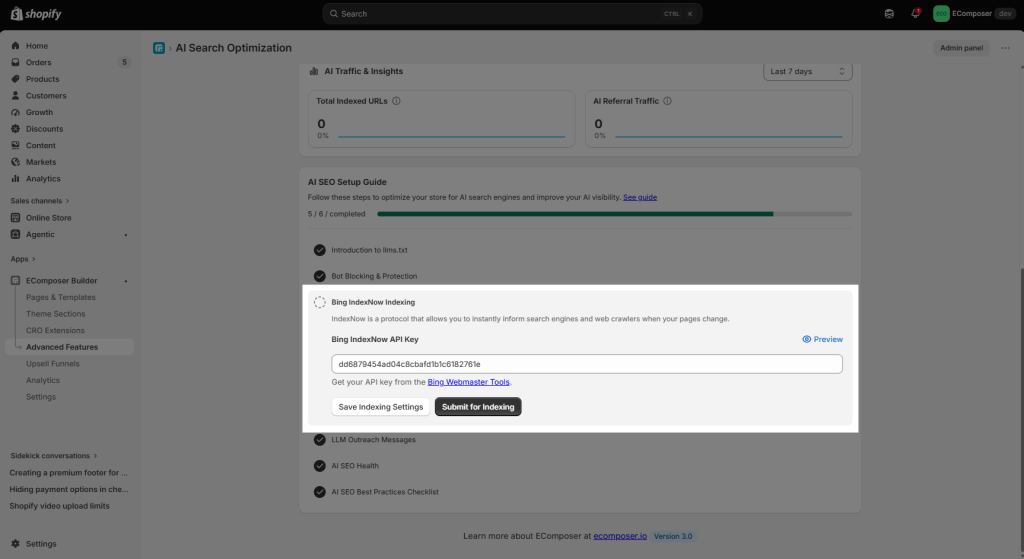The image size is (1024, 559).
Task: Open Theme Sections submenu item
Action: tap(56, 314)
